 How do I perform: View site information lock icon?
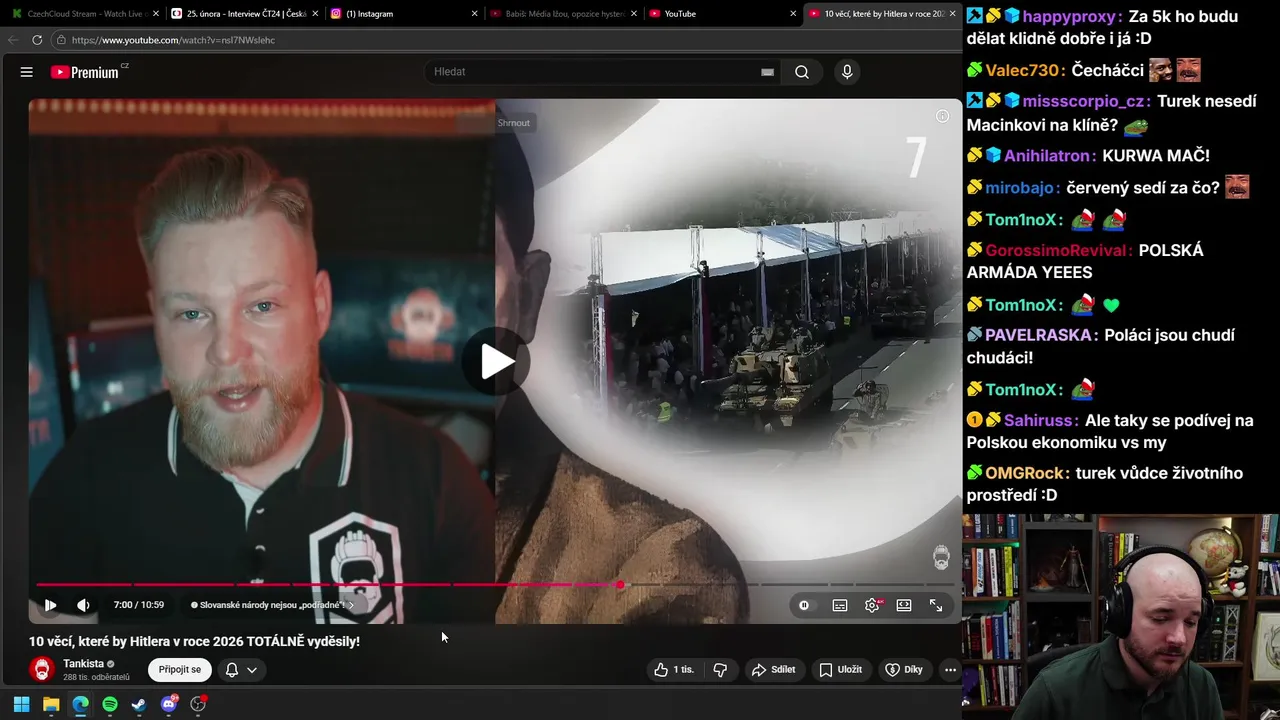pyautogui.click(x=61, y=40)
